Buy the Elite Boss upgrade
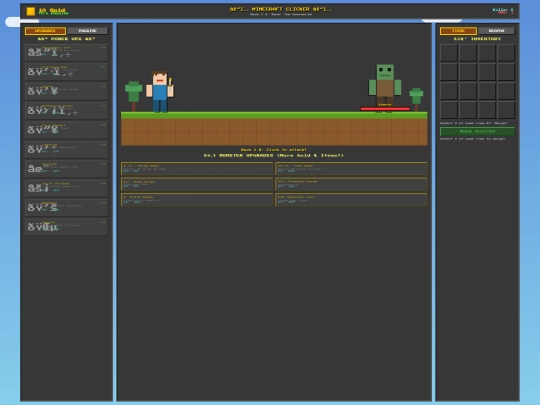Image resolution: width=540 pixels, height=405 pixels. pyautogui.click(x=197, y=200)
